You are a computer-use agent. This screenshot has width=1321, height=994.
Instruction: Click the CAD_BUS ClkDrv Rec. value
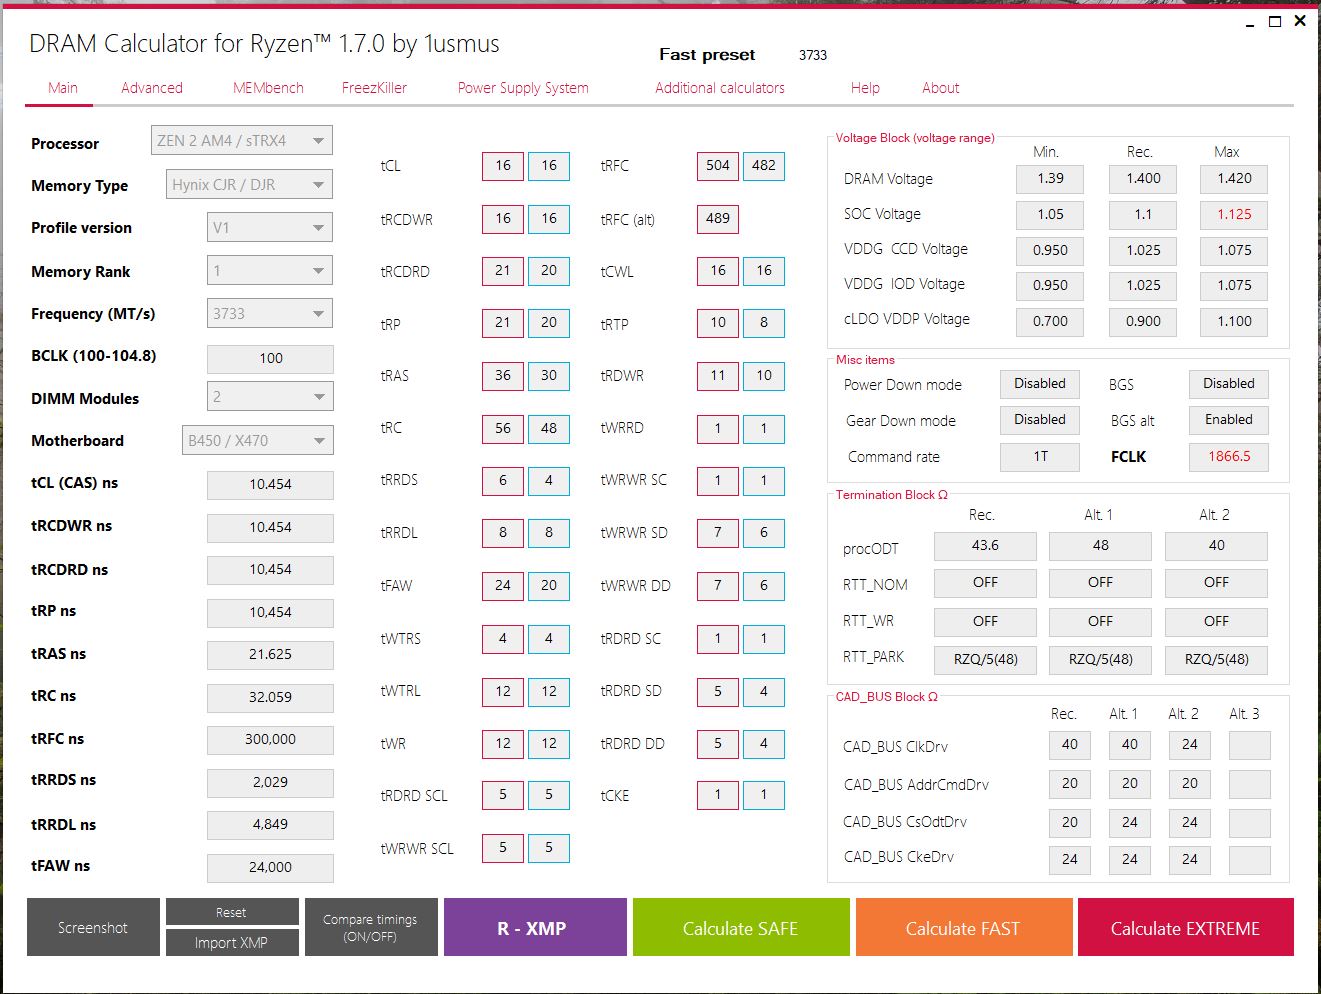click(x=1070, y=745)
